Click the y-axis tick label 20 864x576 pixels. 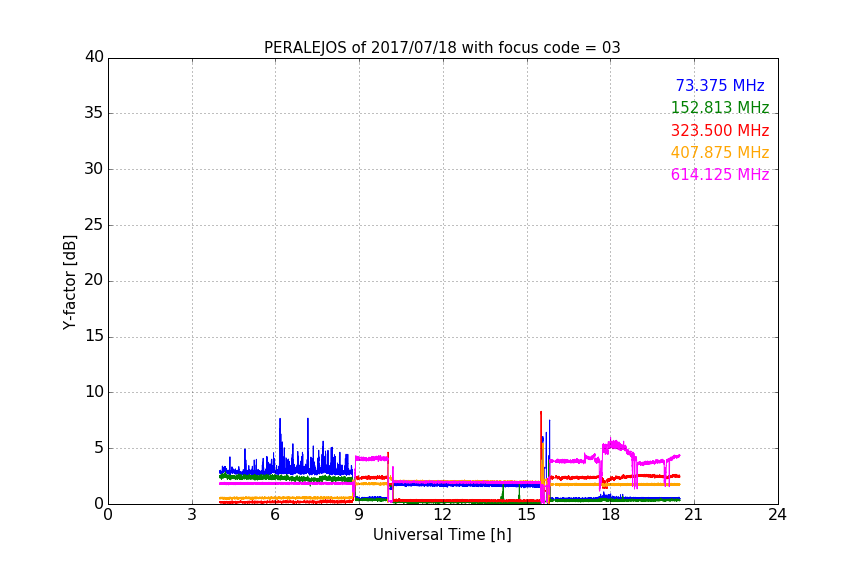pyautogui.click(x=94, y=280)
